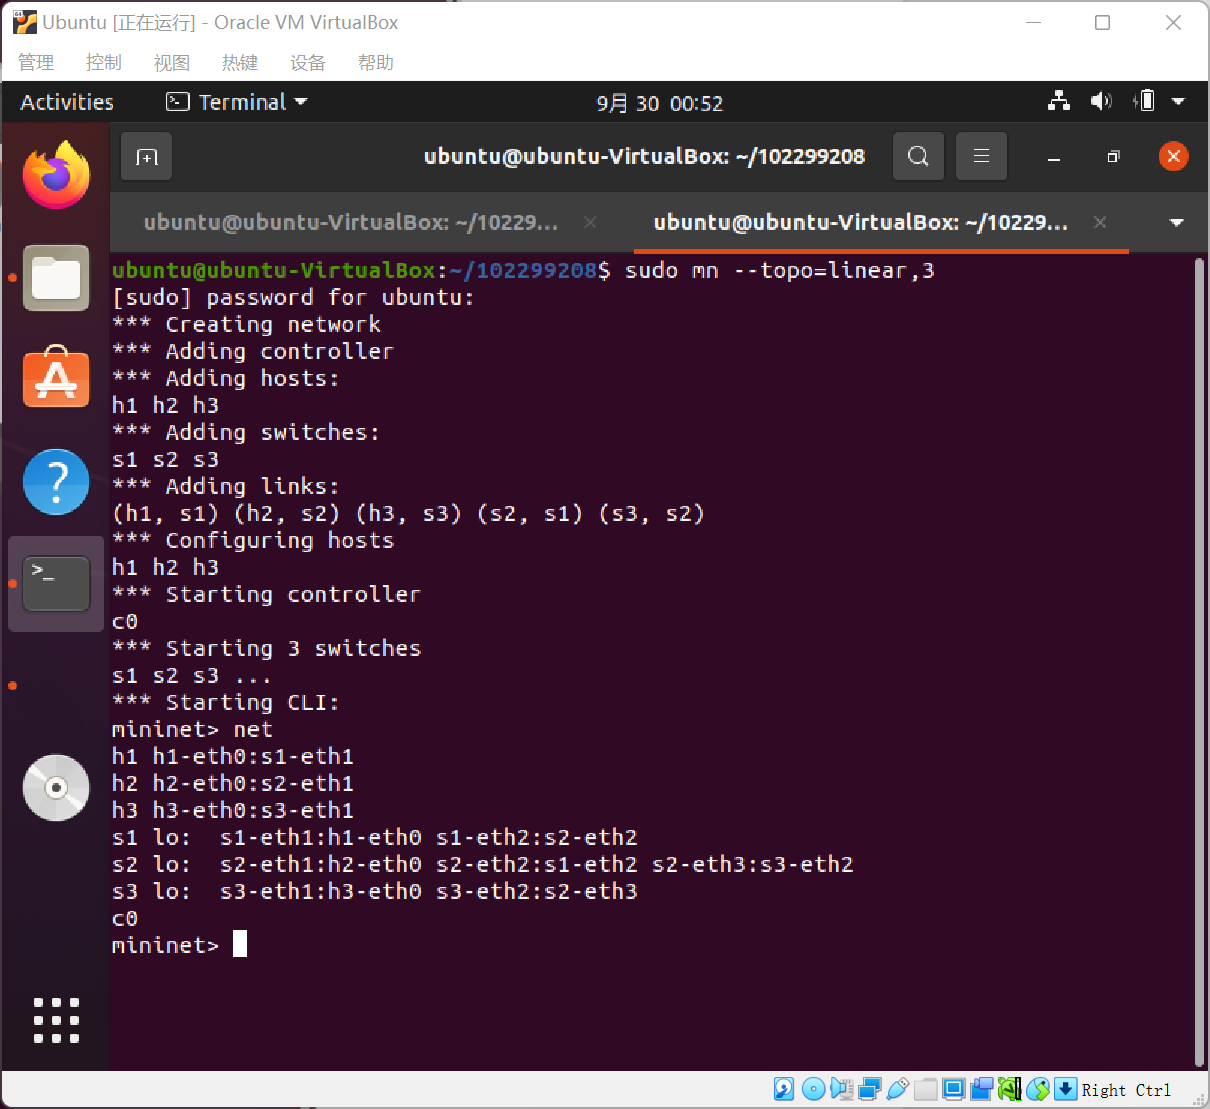
Task: Click the terminal search magnifier button
Action: coord(918,156)
